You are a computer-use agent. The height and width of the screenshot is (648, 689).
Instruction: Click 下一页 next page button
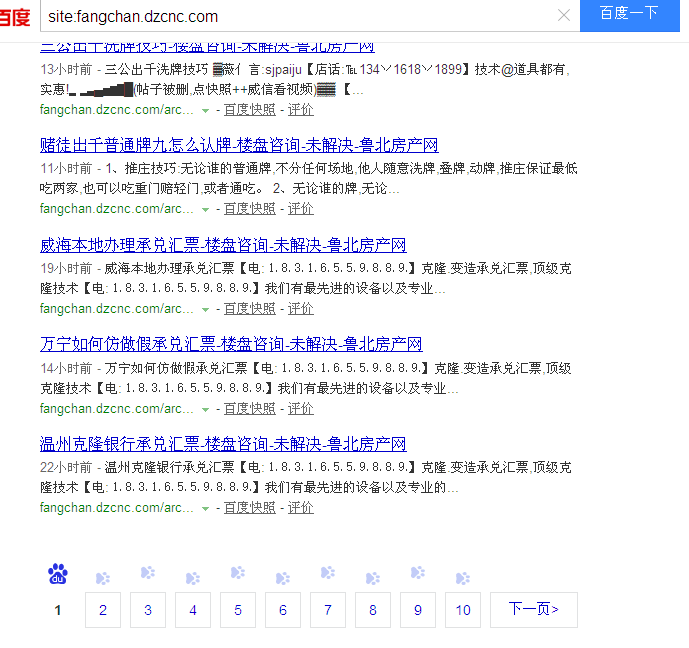coord(534,610)
